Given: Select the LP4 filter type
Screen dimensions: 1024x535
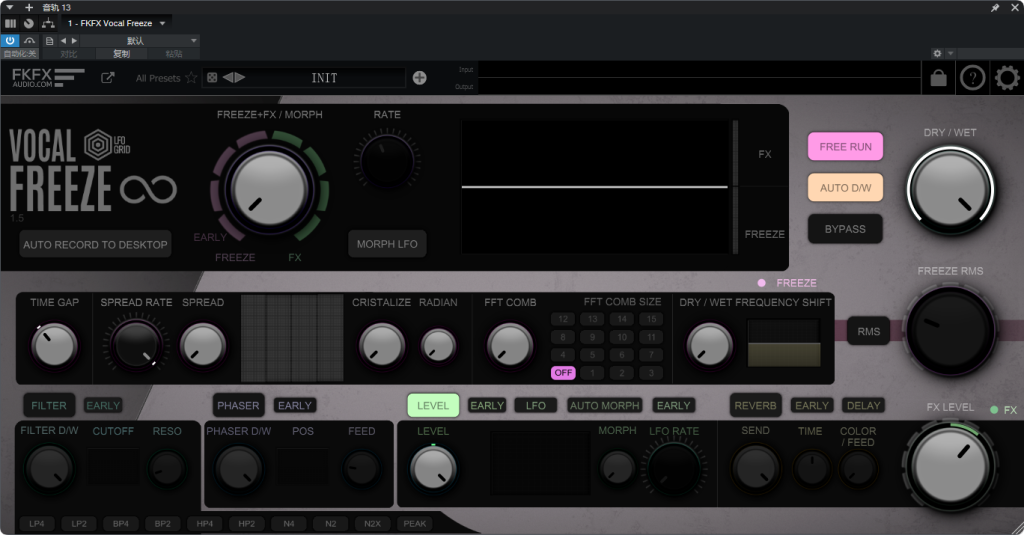Looking at the screenshot, I should point(37,524).
